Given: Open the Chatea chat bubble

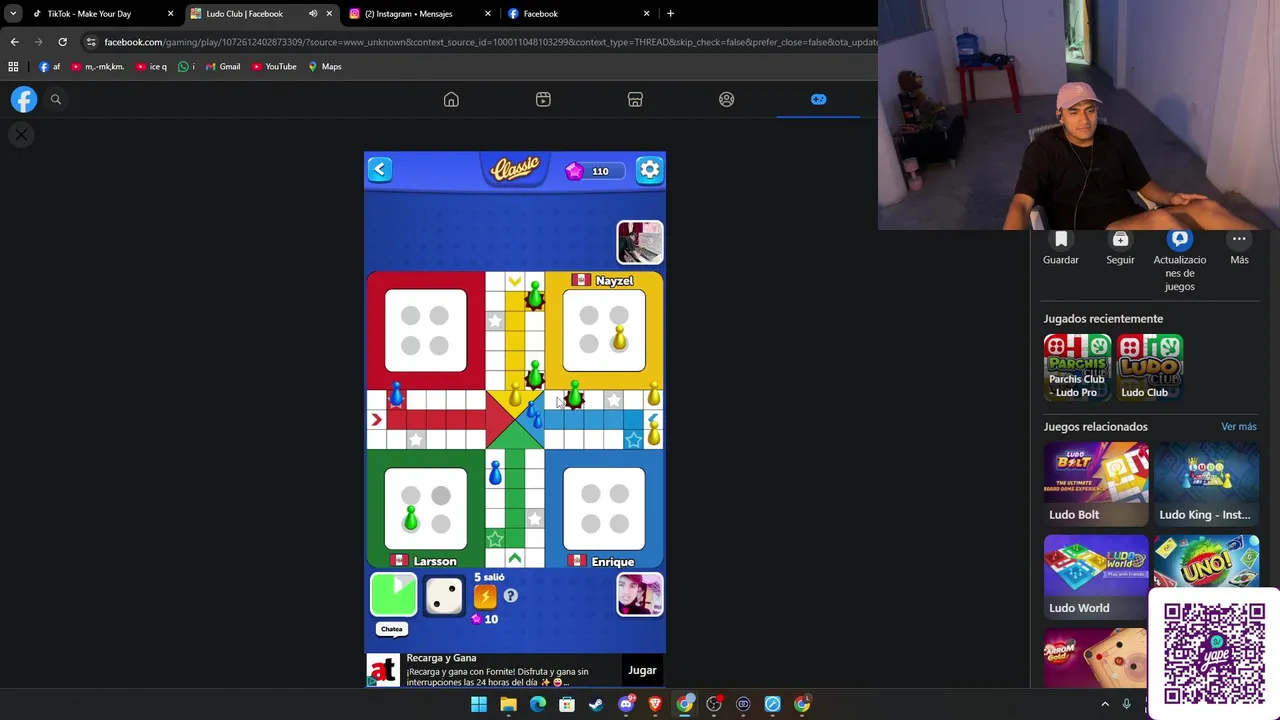Looking at the screenshot, I should [x=392, y=629].
